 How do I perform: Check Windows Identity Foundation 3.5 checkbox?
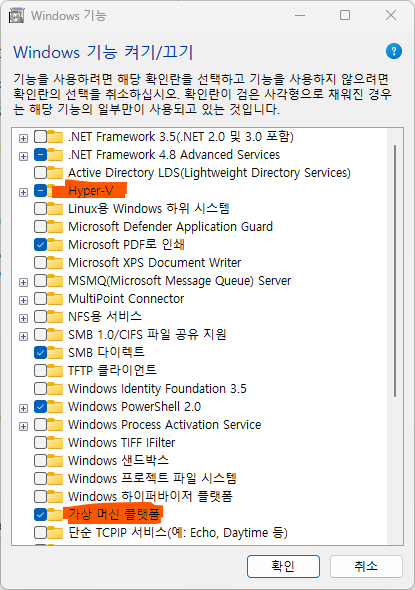[40, 388]
